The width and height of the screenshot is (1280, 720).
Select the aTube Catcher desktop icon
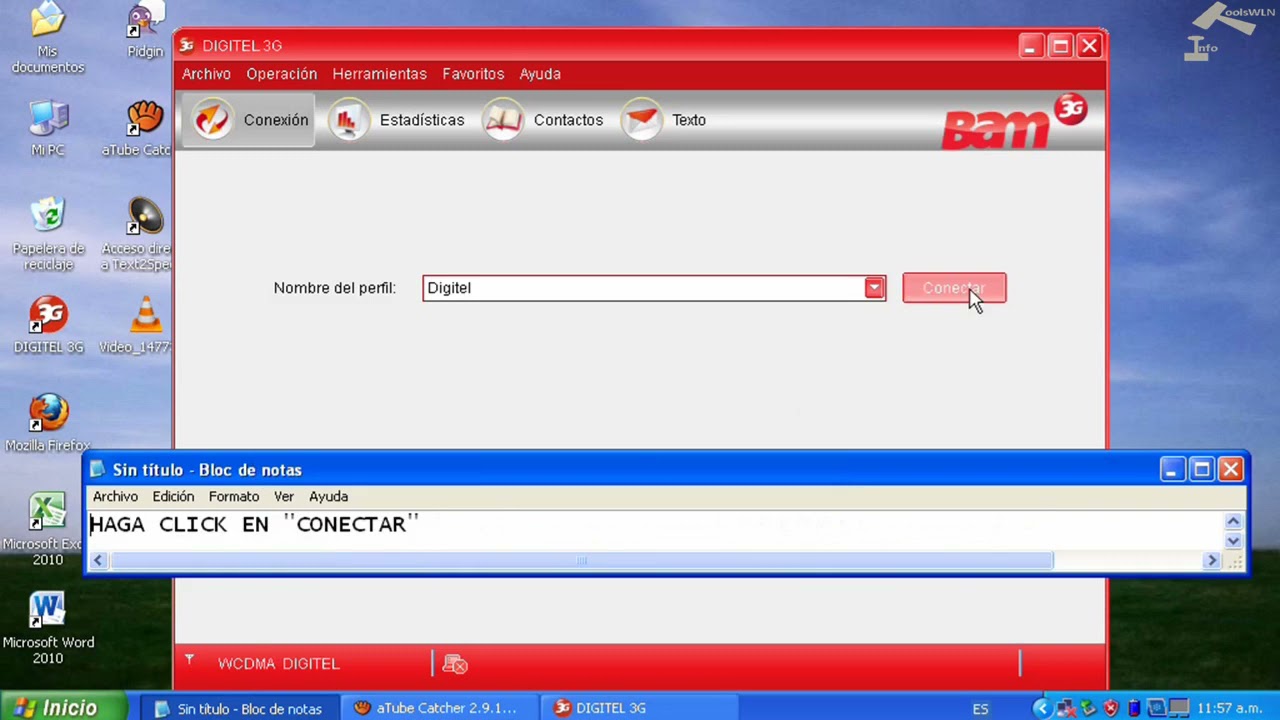pos(138,128)
